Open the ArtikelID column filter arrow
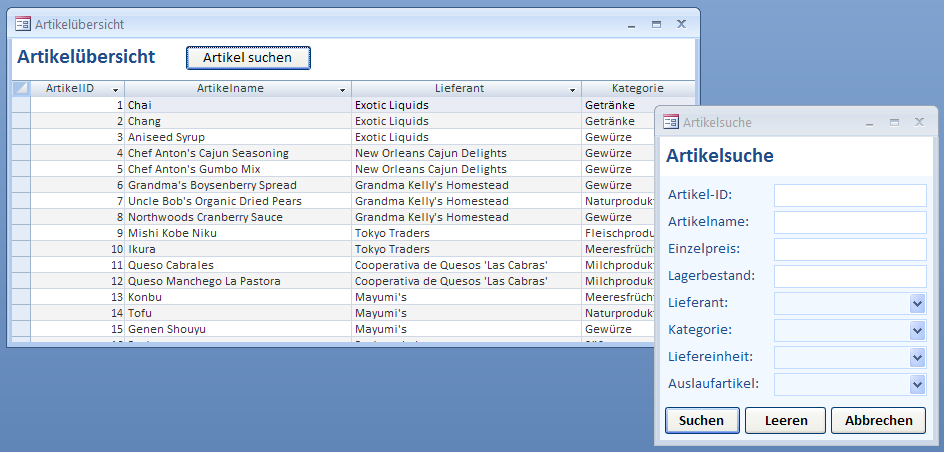This screenshot has width=944, height=452. pos(115,89)
